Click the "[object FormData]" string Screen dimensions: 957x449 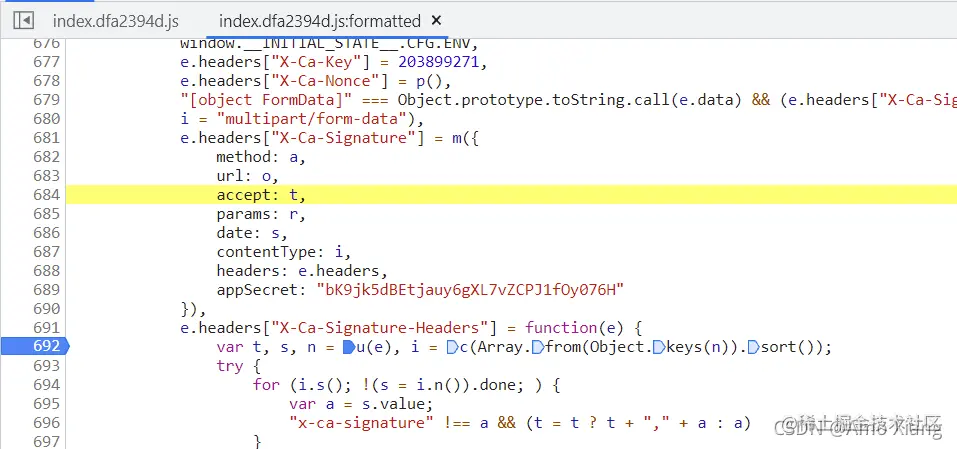point(266,99)
